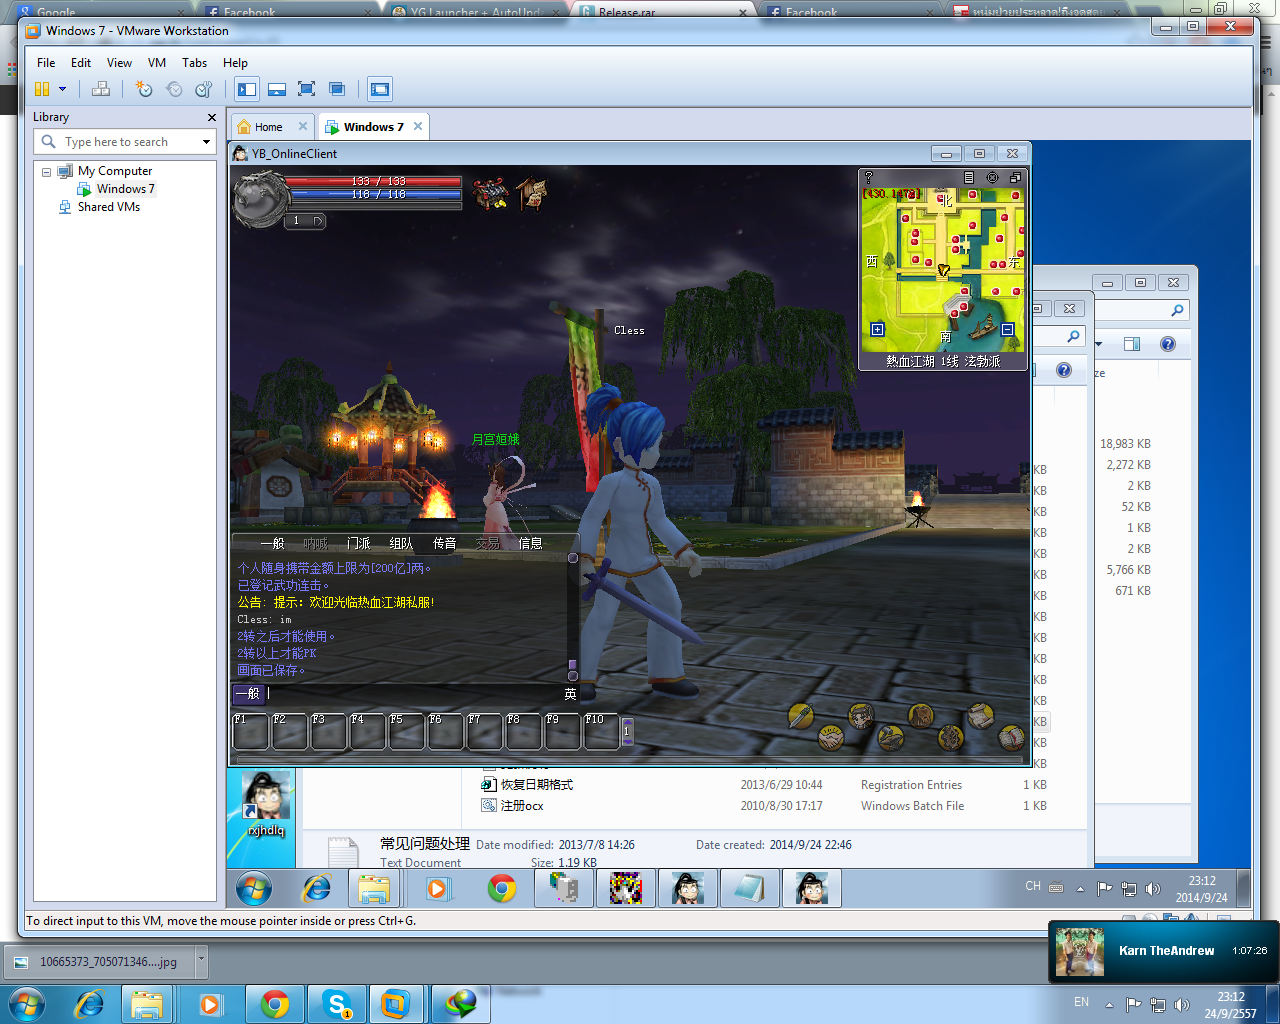The width and height of the screenshot is (1280, 1024).
Task: Open the rxjhdlq desktop shortcut in VM
Action: click(x=266, y=804)
